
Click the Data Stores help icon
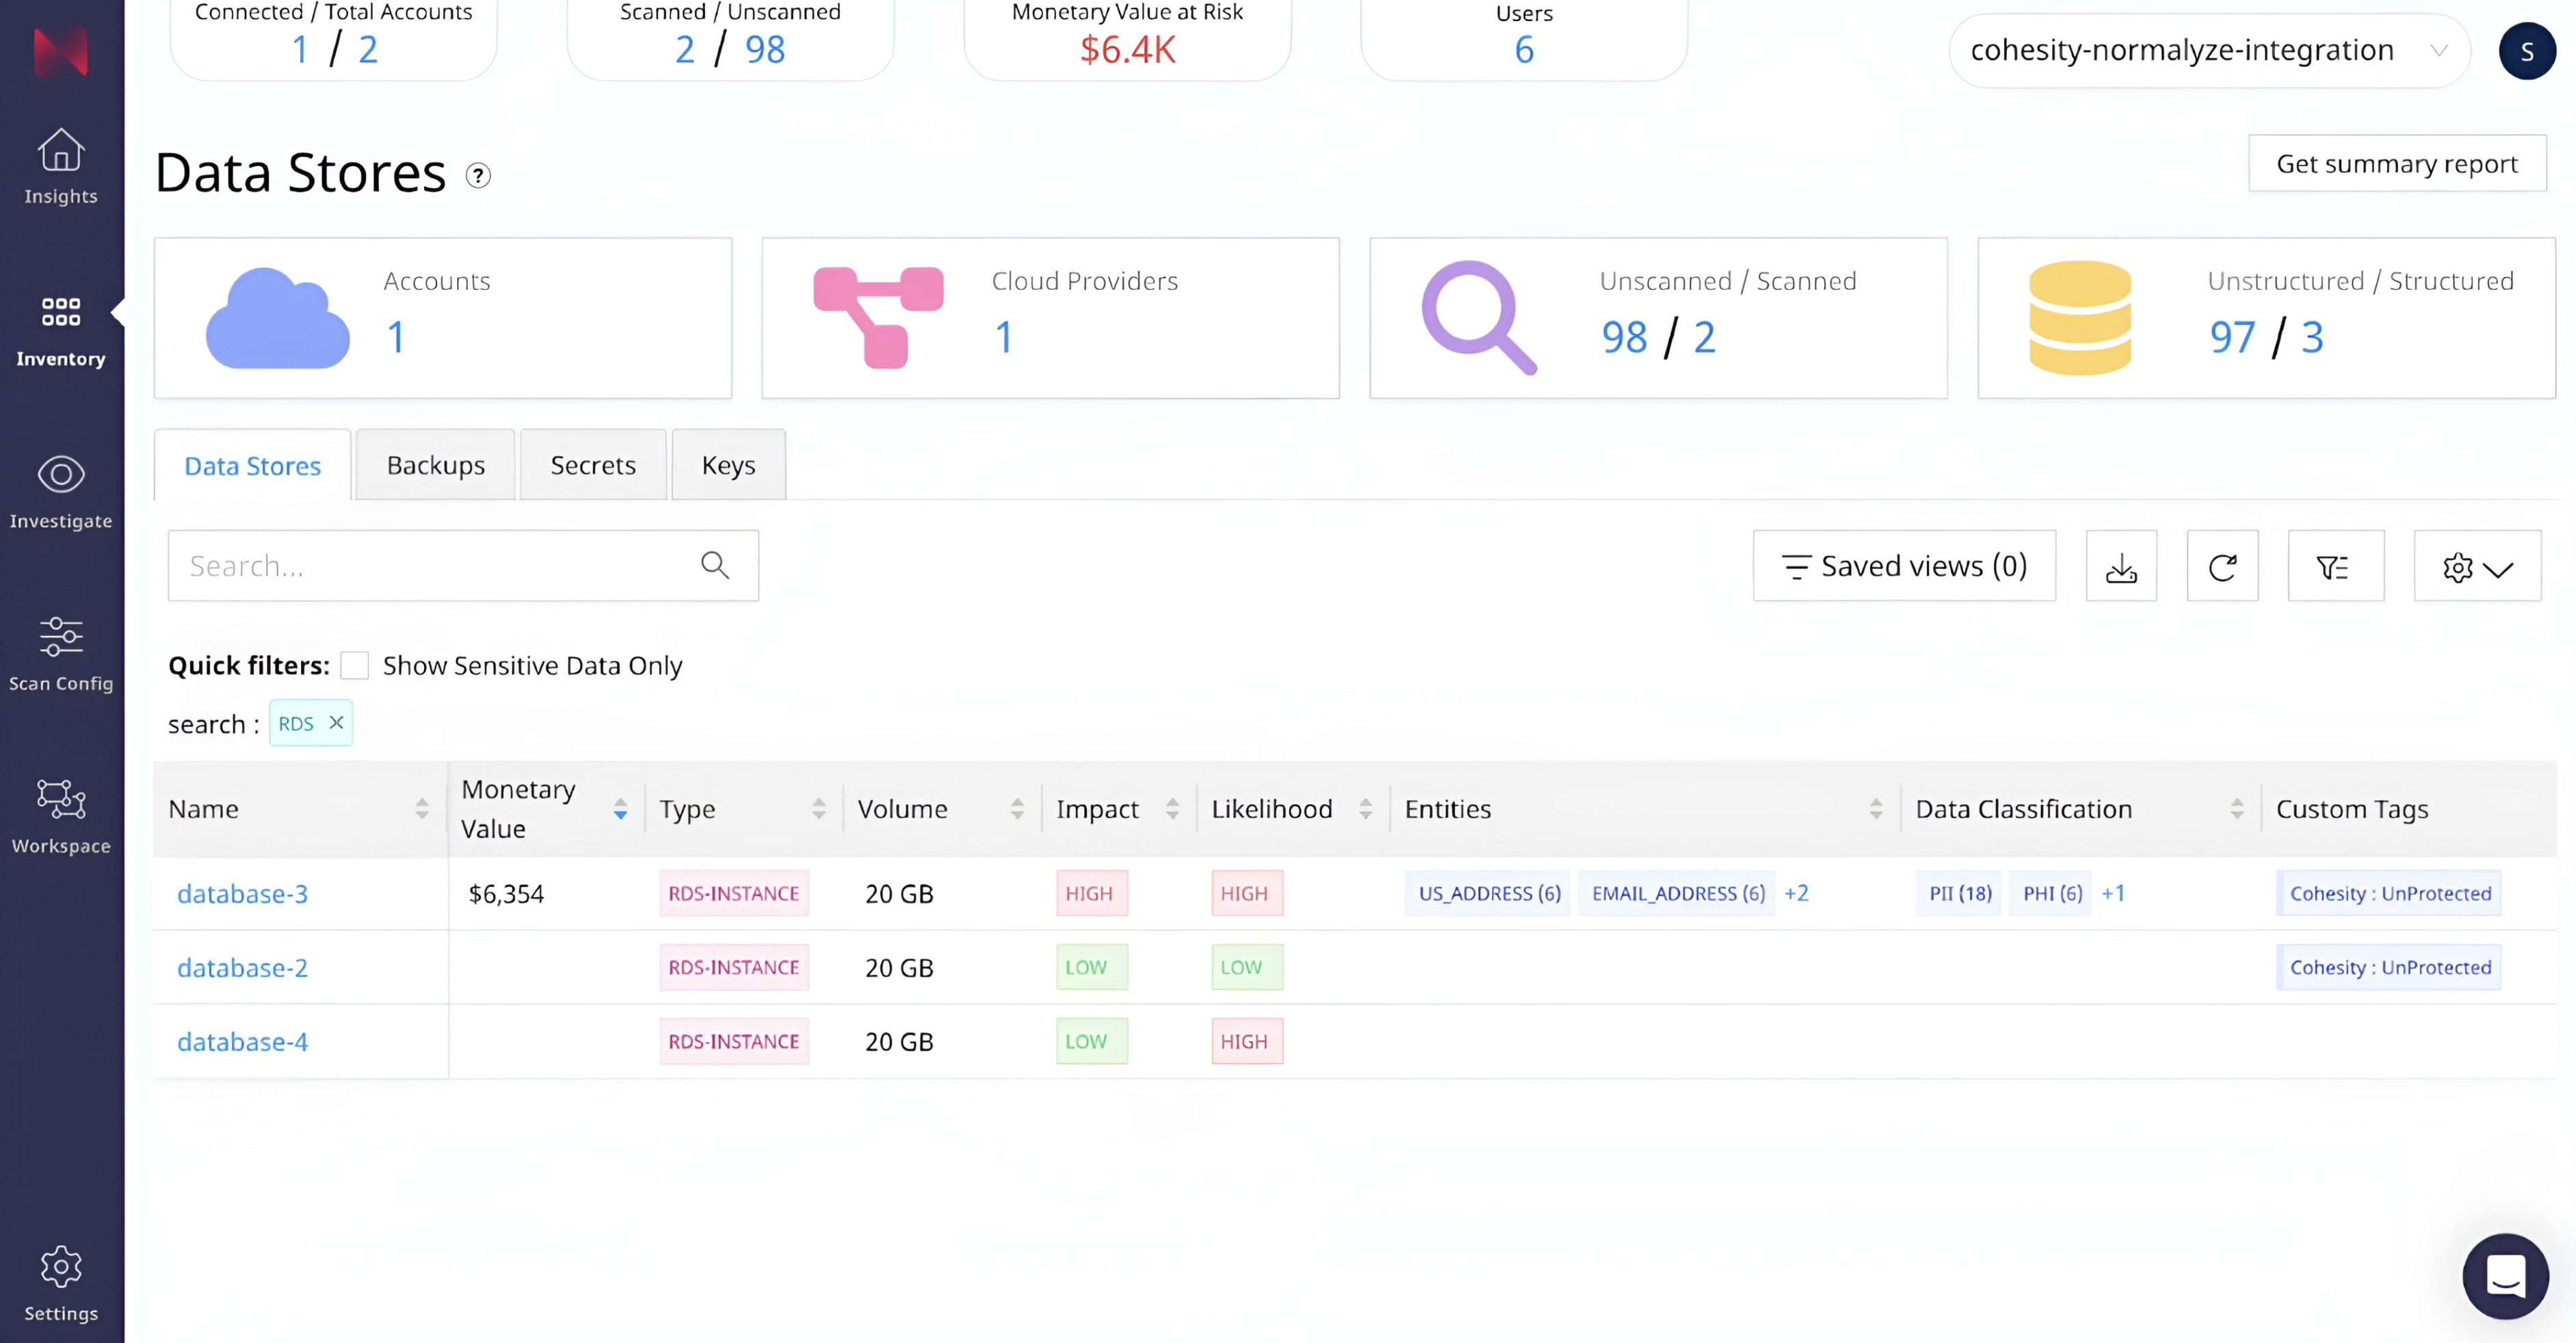tap(478, 176)
